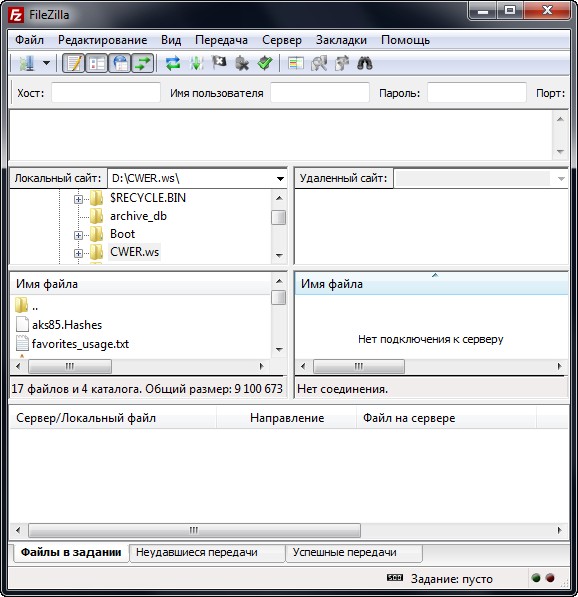
Task: Click the green activity indicator light
Action: (x=536, y=578)
